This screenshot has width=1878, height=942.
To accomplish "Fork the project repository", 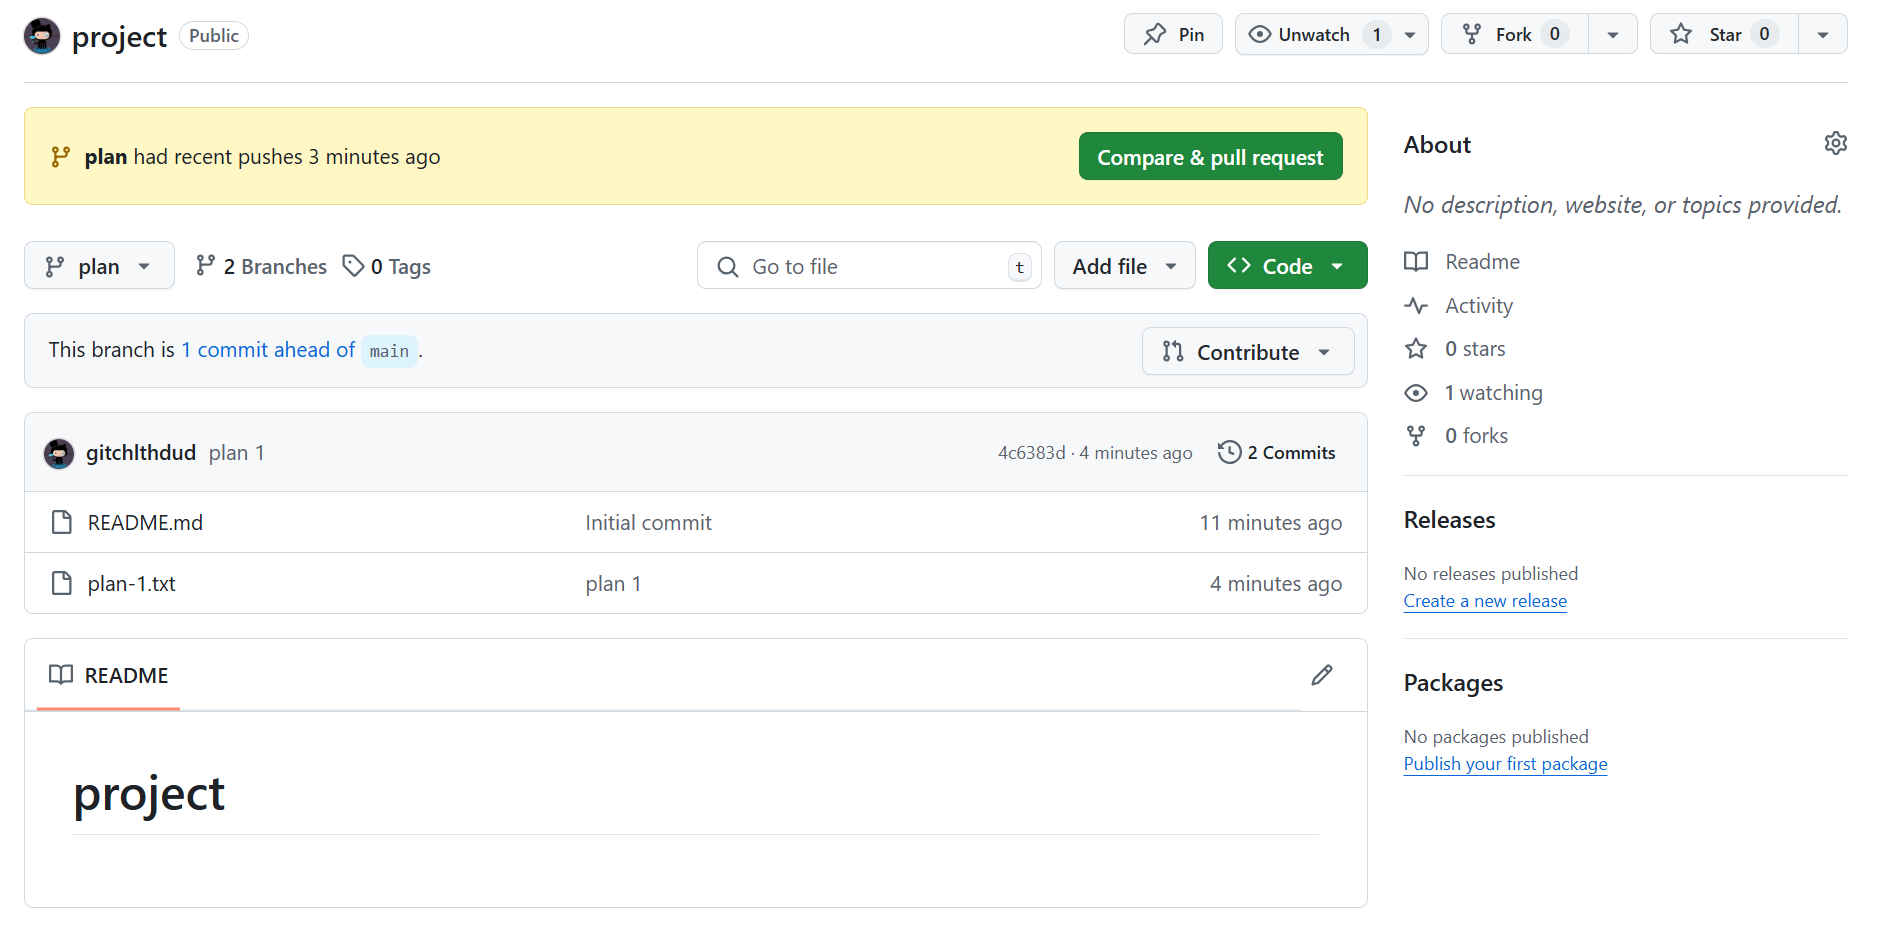I will (x=1514, y=34).
